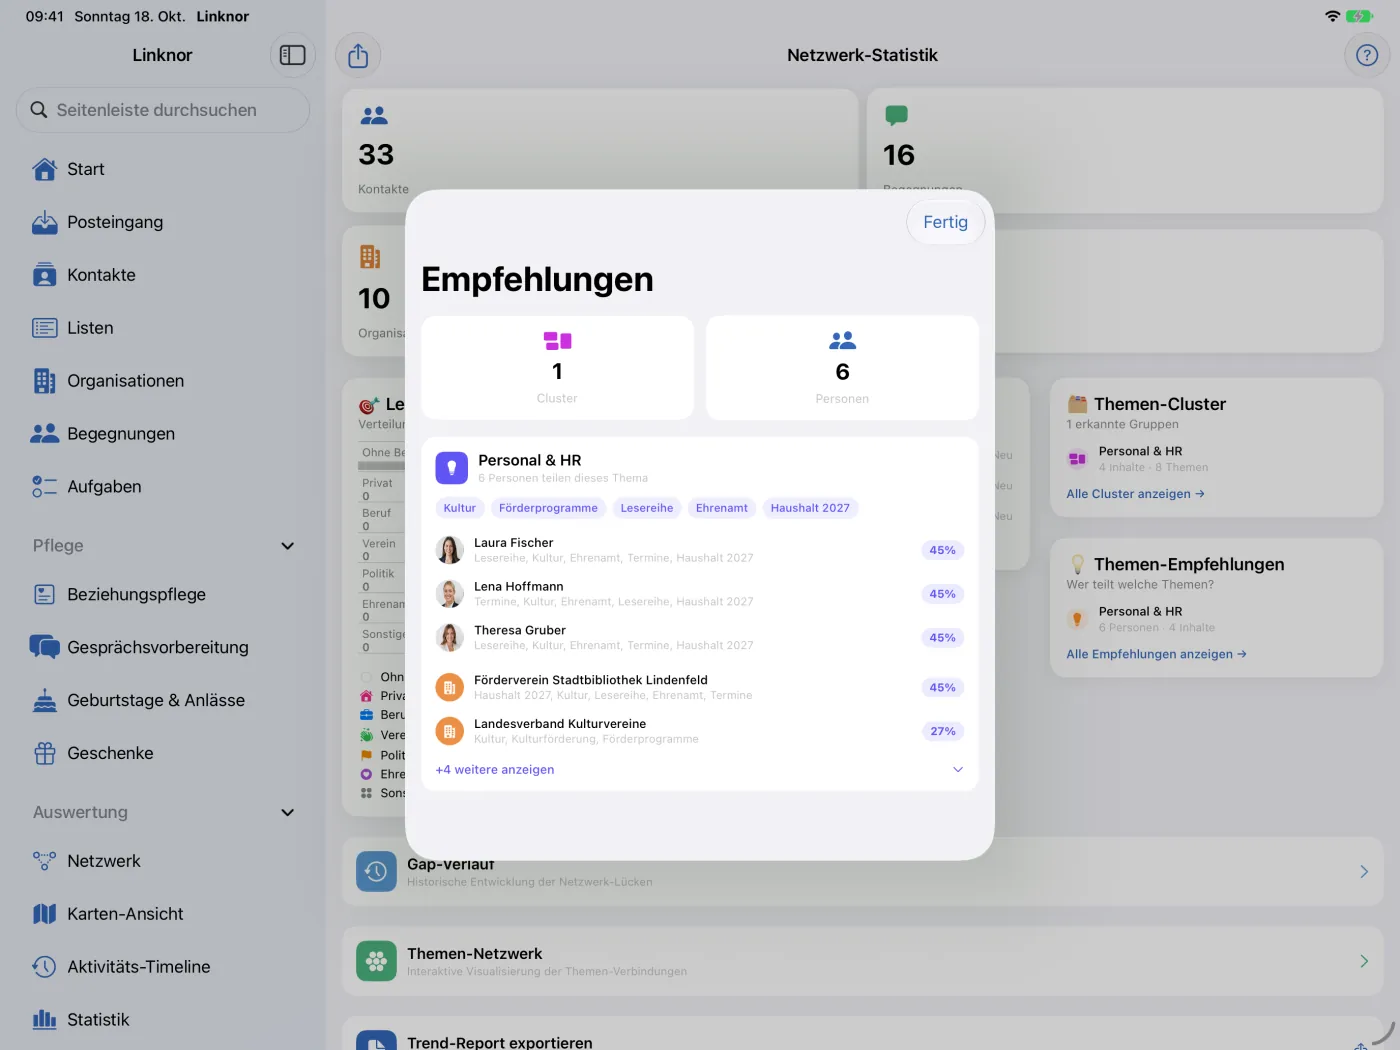This screenshot has width=1400, height=1050.
Task: Select the Förderprogramme topic tag
Action: tap(548, 508)
